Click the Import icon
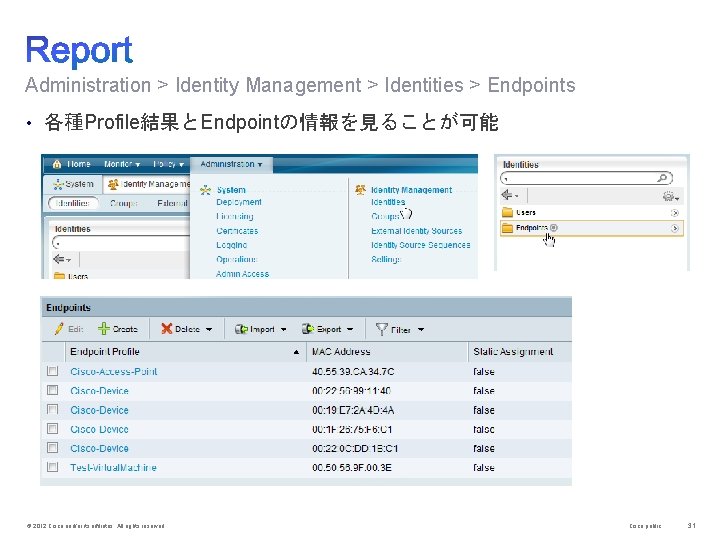 tap(241, 329)
